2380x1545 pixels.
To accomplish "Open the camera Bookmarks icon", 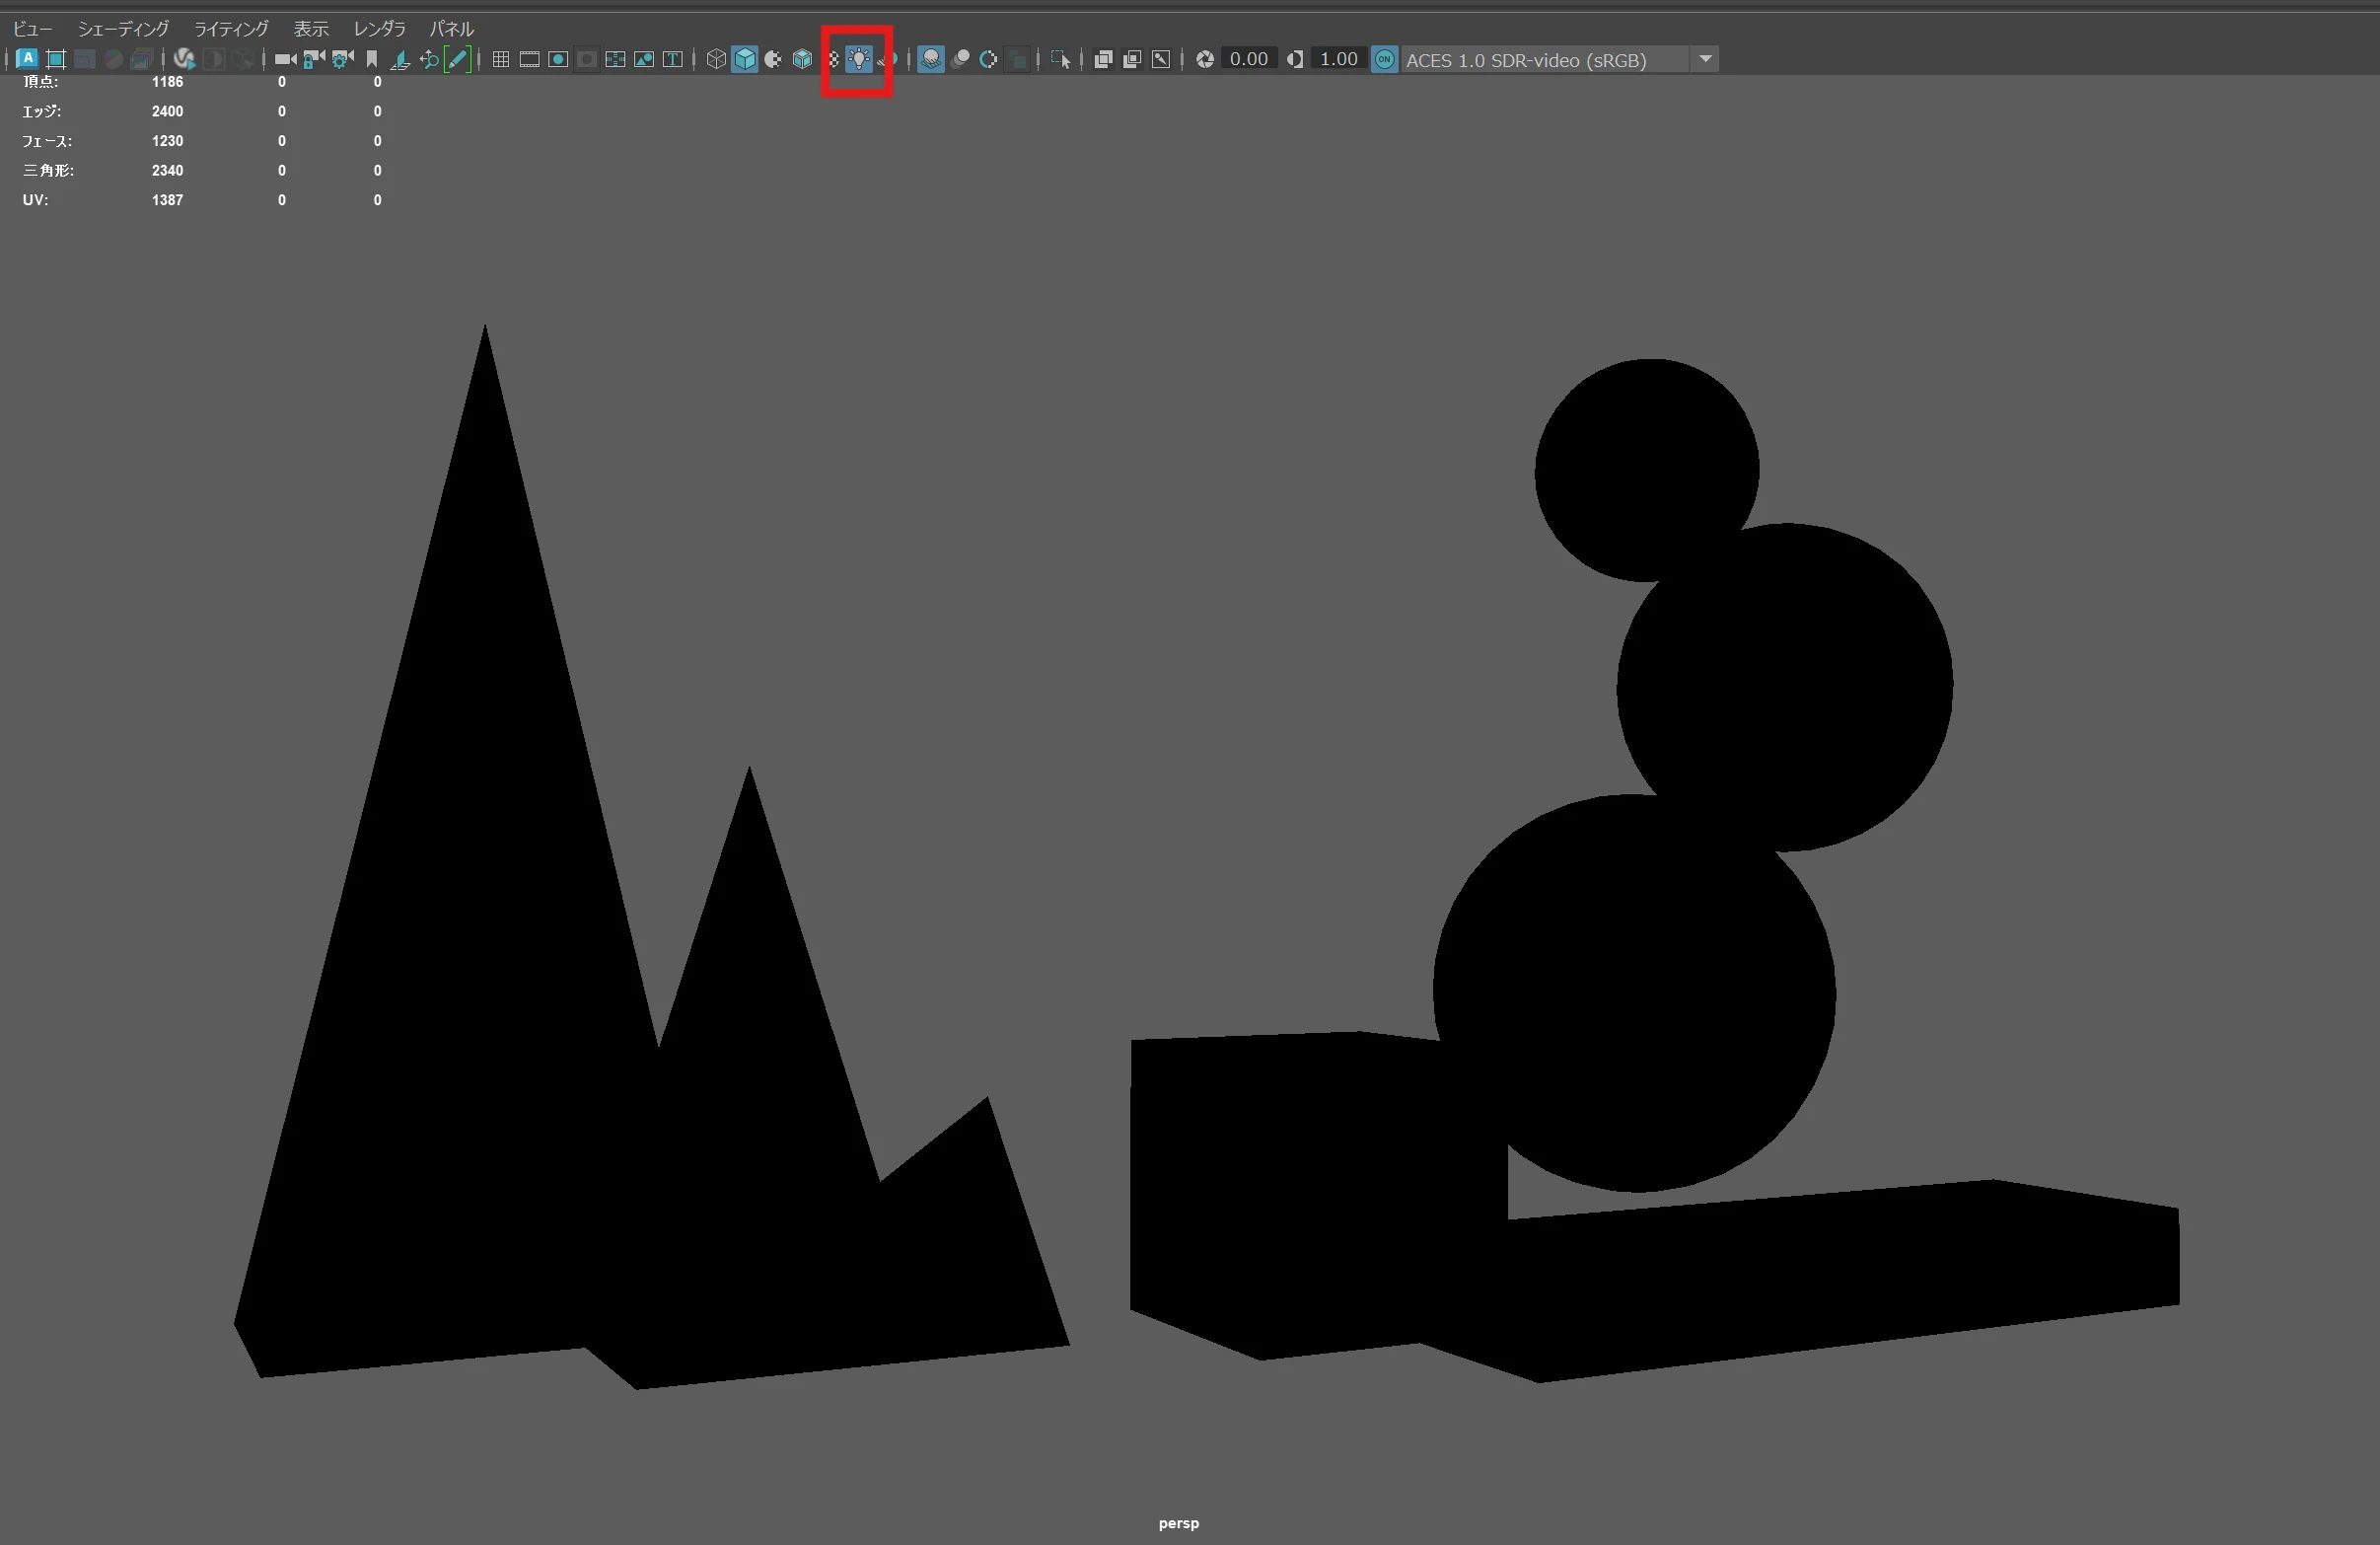I will pos(372,59).
